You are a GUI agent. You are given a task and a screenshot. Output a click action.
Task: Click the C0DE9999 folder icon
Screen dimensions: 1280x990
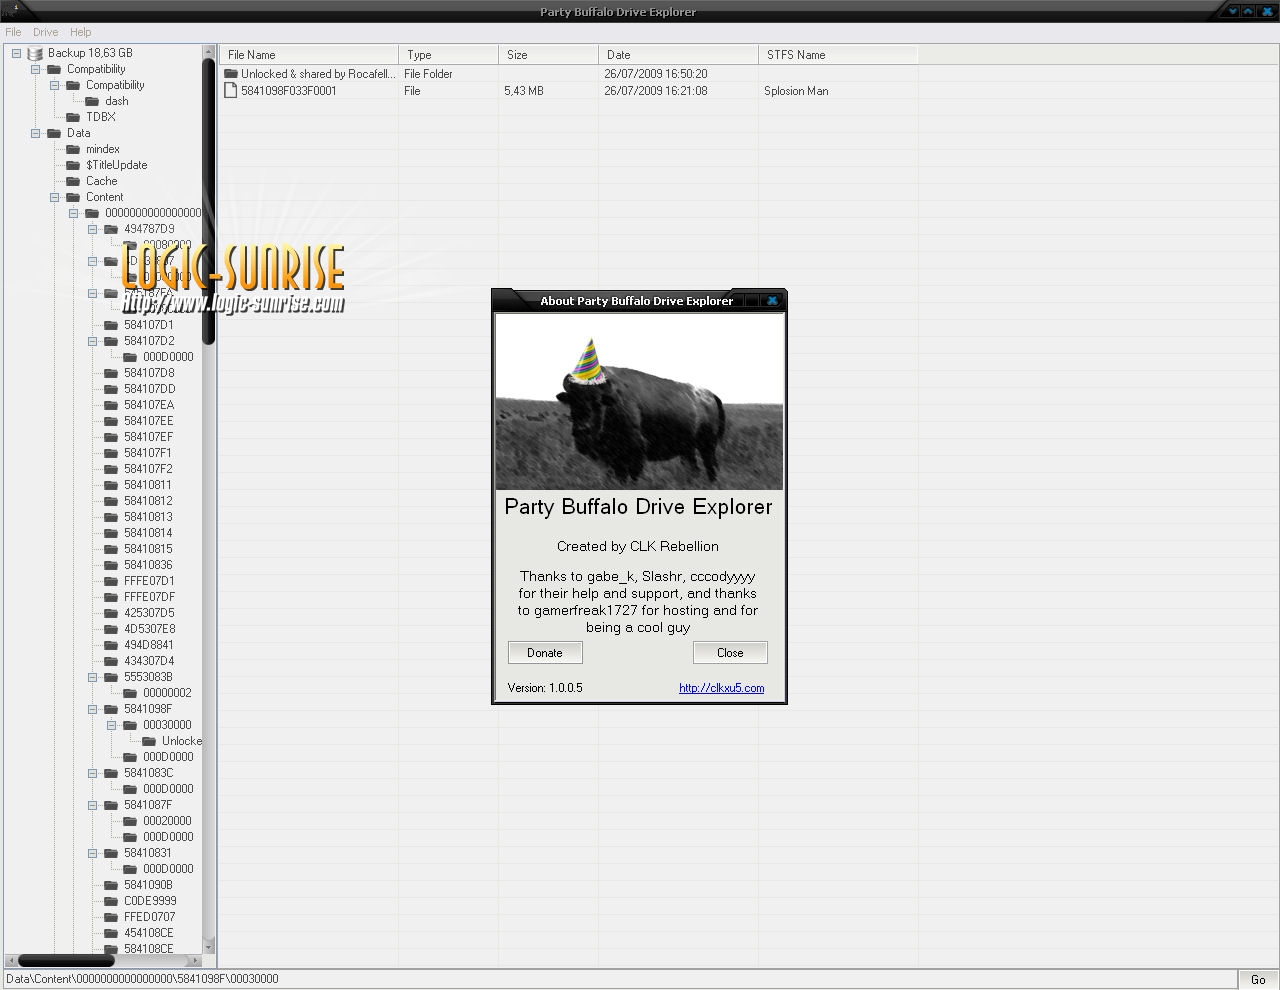[x=111, y=901]
